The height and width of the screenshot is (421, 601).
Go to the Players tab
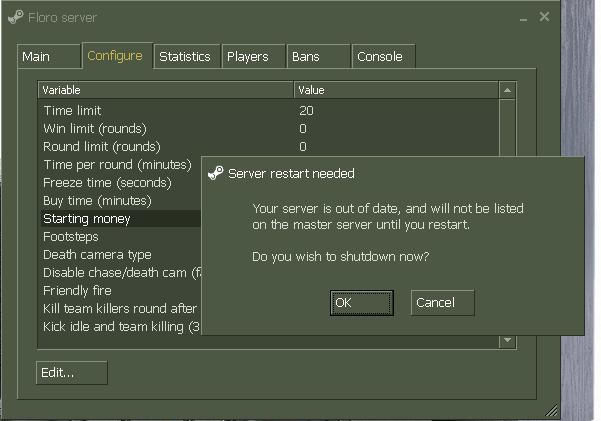(x=253, y=56)
